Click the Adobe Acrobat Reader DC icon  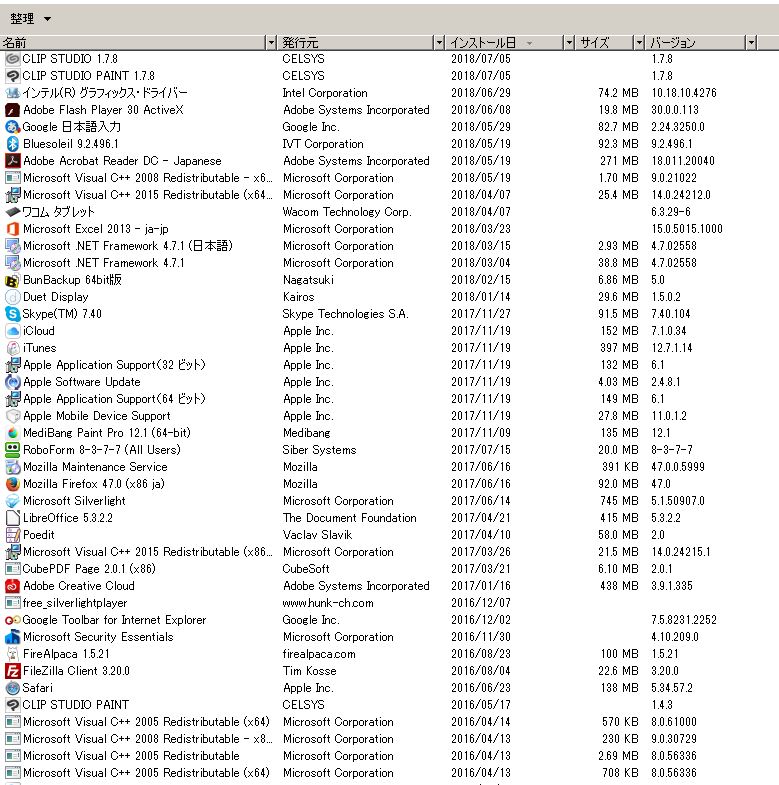coord(13,161)
